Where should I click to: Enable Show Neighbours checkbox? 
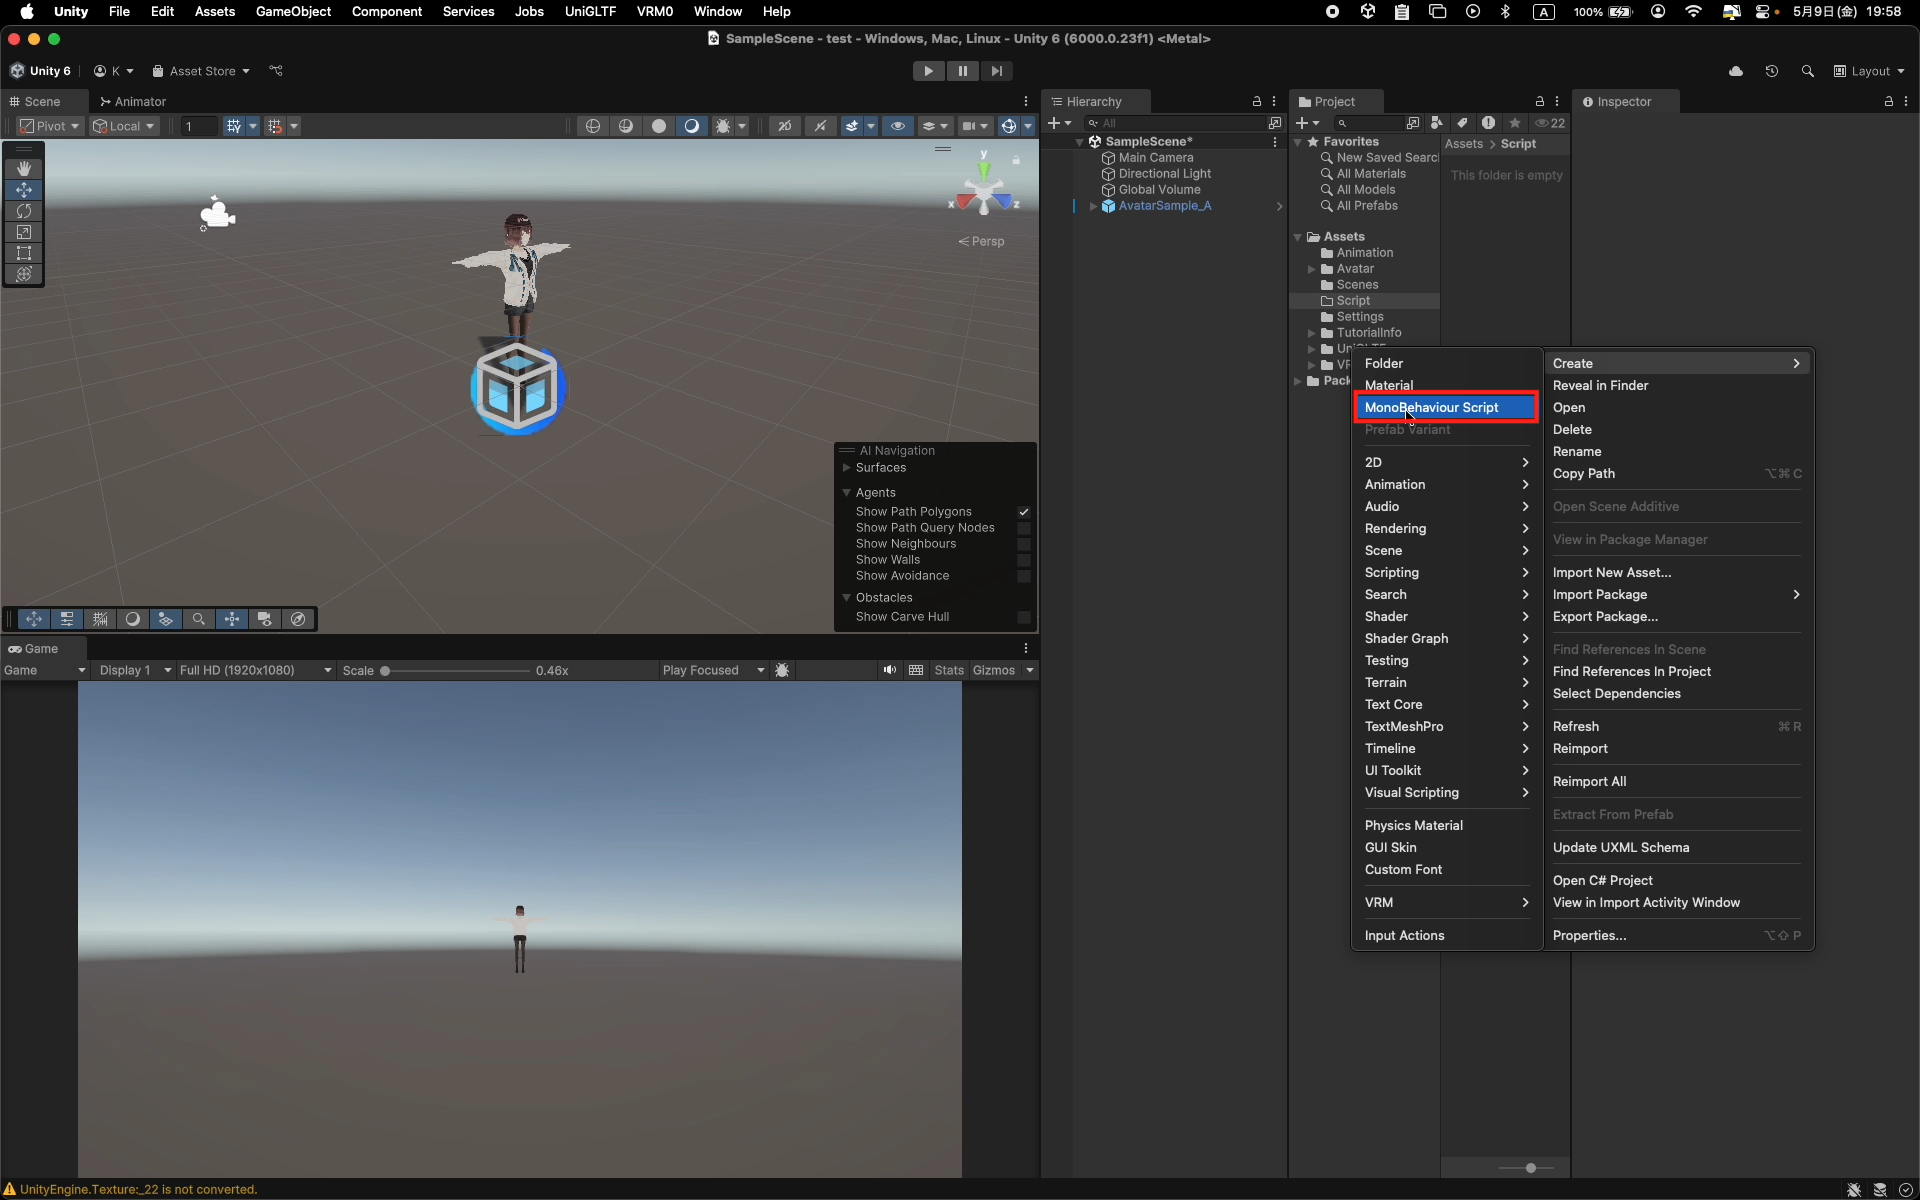tap(1024, 544)
